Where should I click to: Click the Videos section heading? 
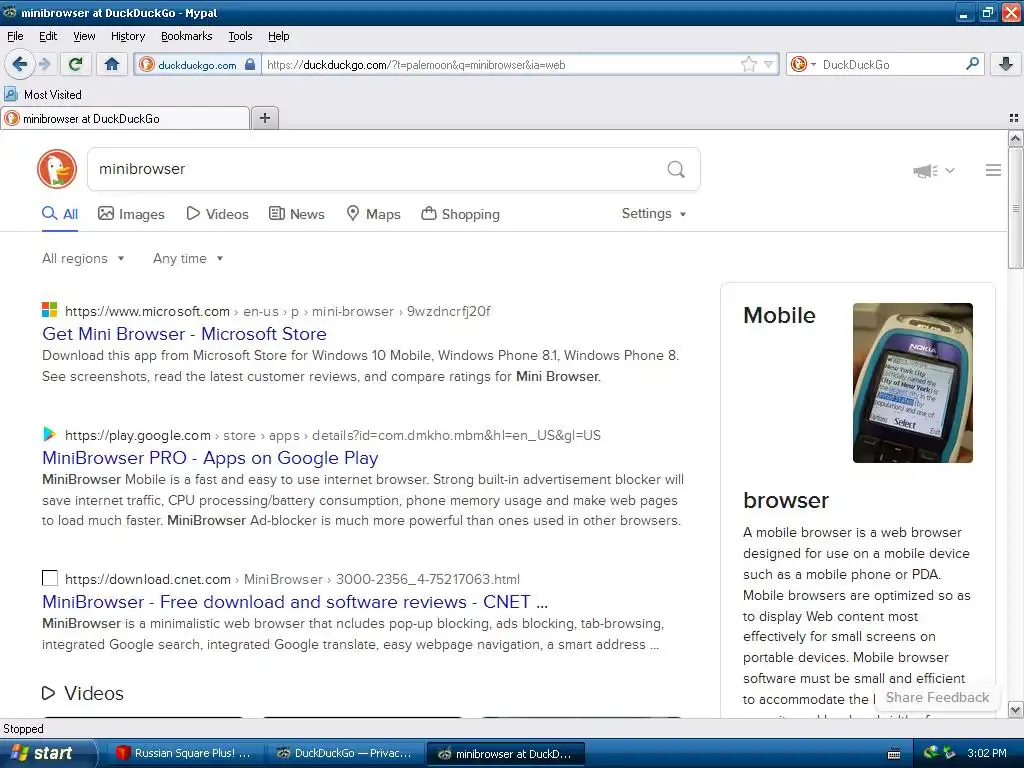(83, 693)
